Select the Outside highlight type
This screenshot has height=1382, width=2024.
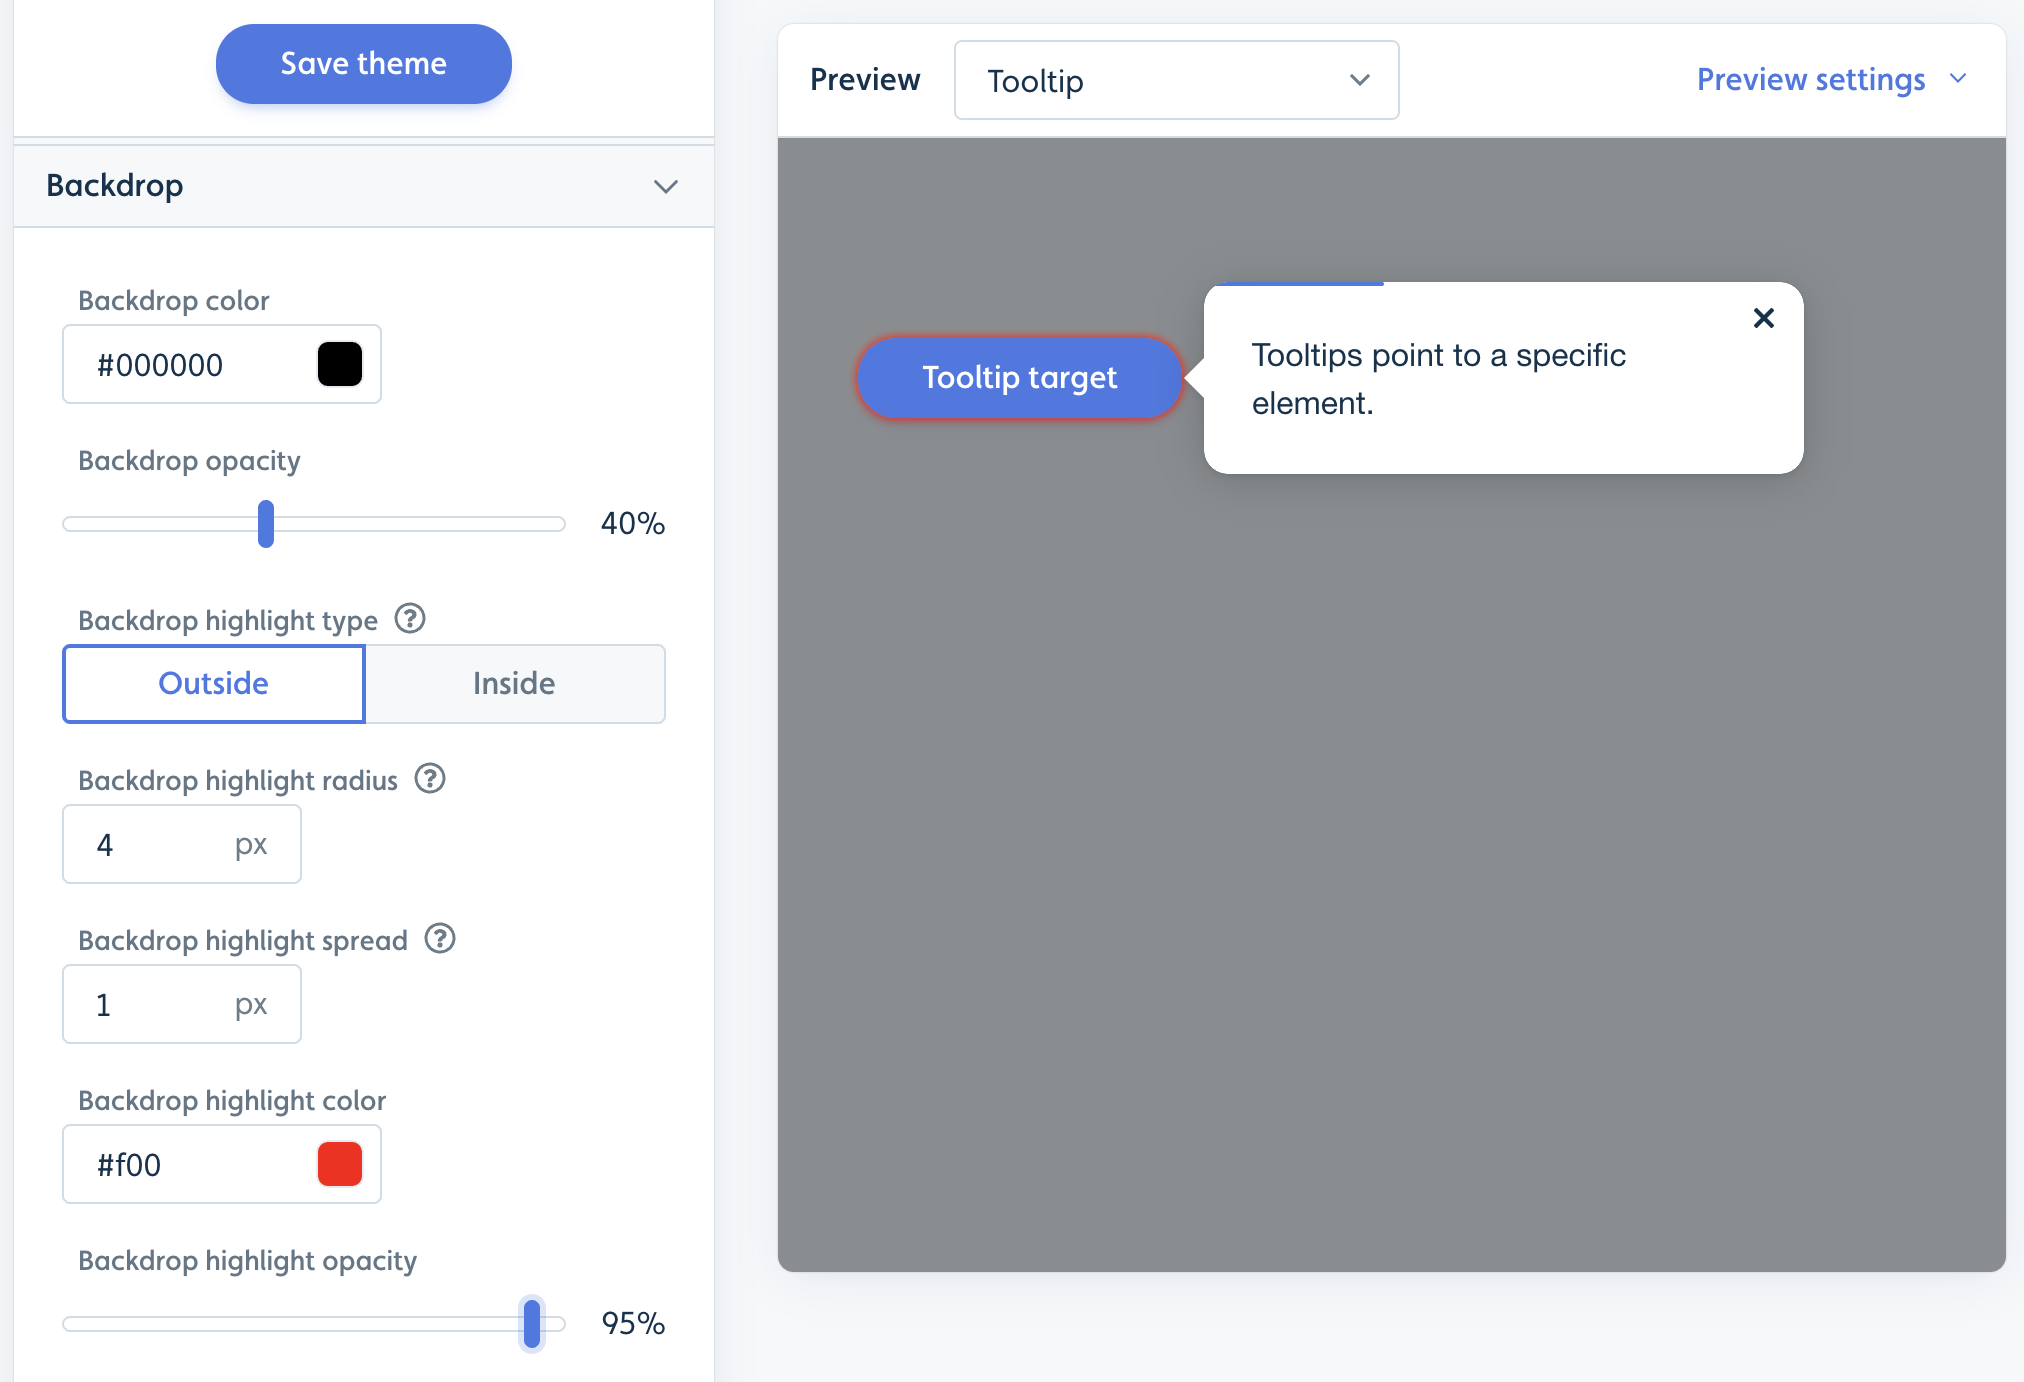tap(214, 684)
